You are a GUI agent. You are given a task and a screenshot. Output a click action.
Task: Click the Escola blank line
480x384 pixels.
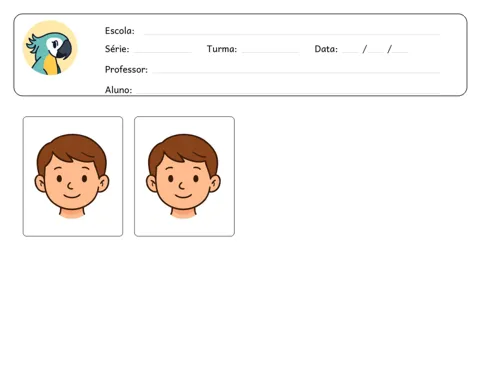pos(292,34)
